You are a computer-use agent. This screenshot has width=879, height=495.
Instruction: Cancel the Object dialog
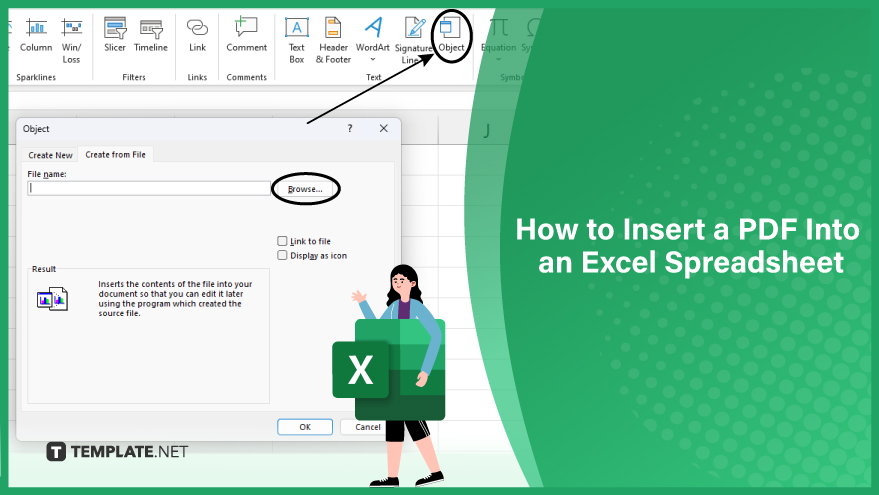tap(368, 427)
